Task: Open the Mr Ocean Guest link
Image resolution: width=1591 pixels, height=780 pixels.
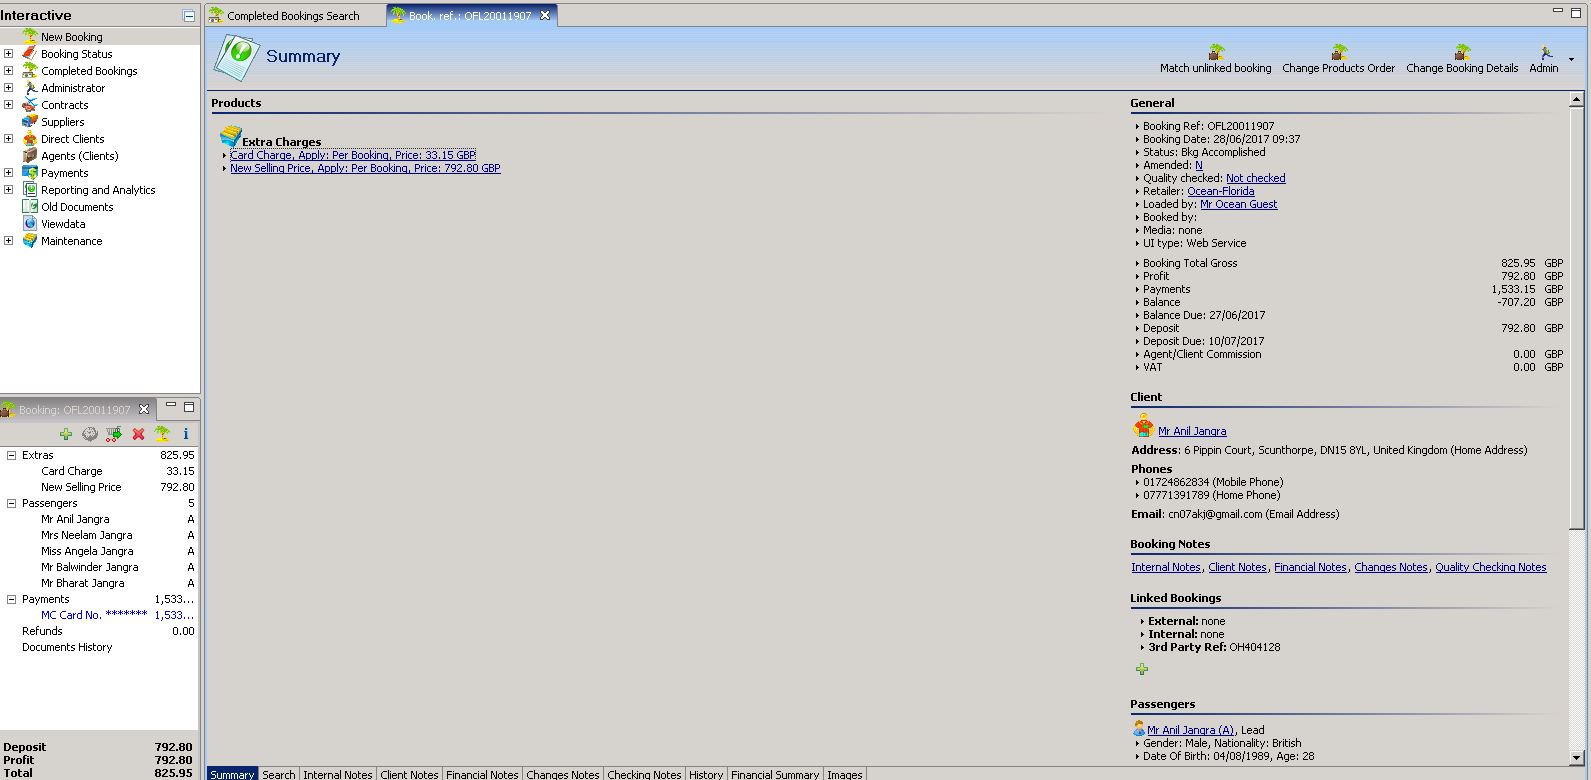Action: click(x=1239, y=204)
